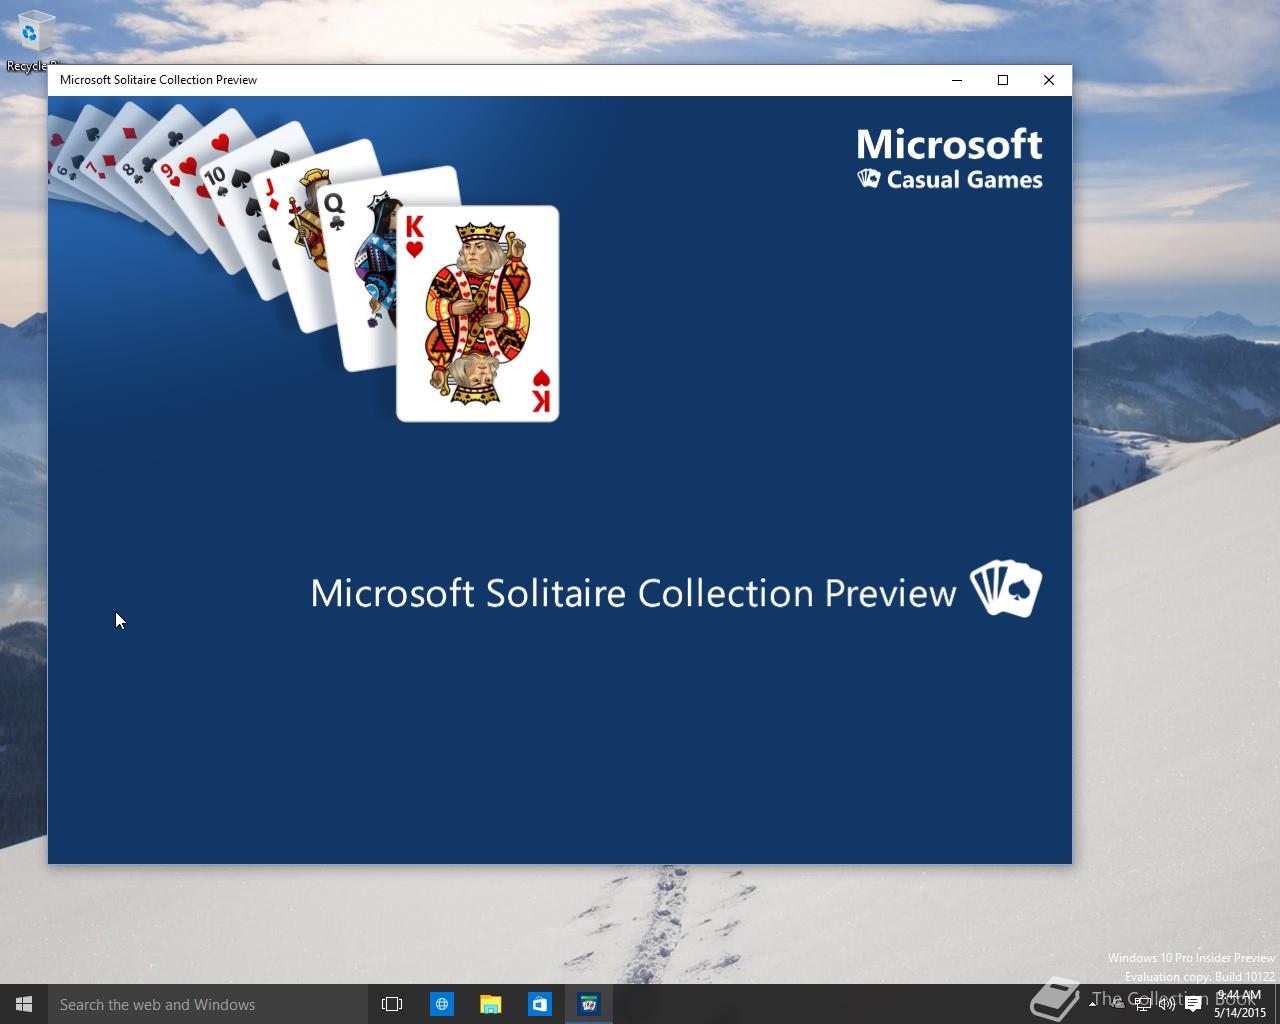Click the Search the web and Windows box
1280x1024 pixels.
[207, 1004]
